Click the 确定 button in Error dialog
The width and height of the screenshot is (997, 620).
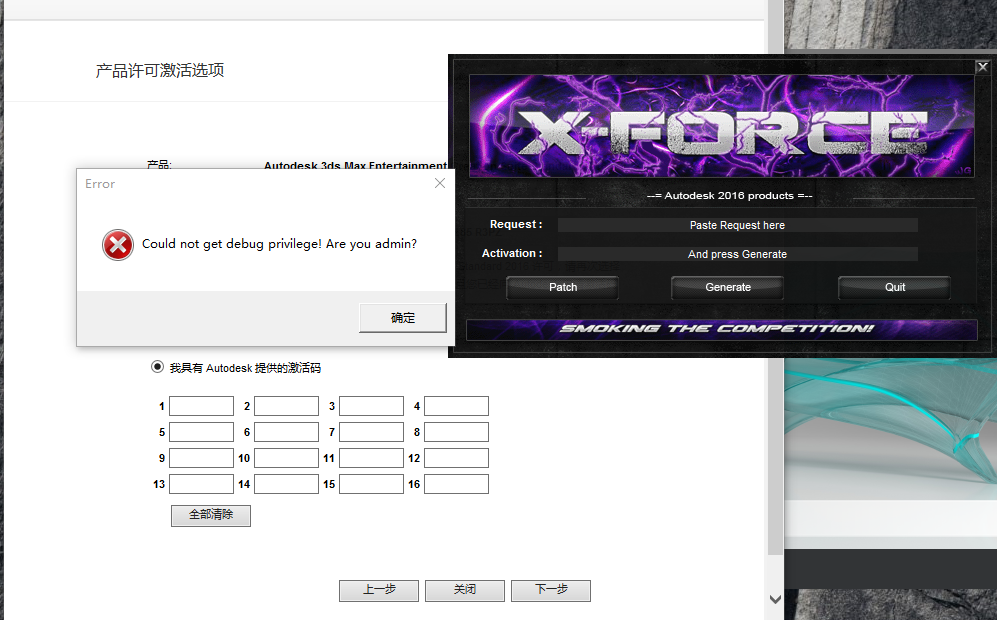pos(403,317)
